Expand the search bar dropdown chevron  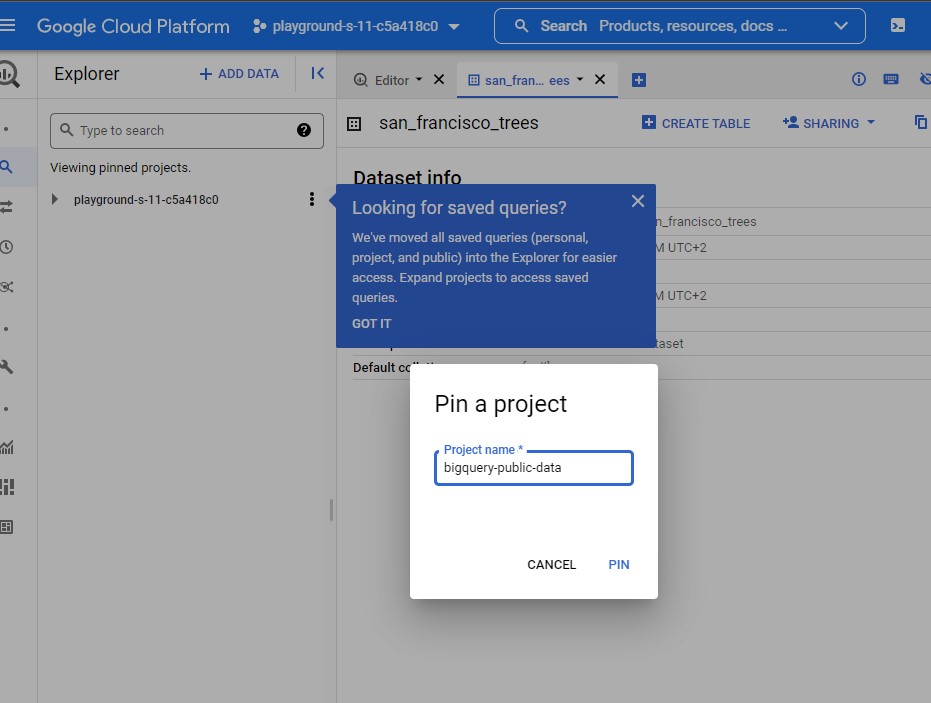click(x=841, y=26)
